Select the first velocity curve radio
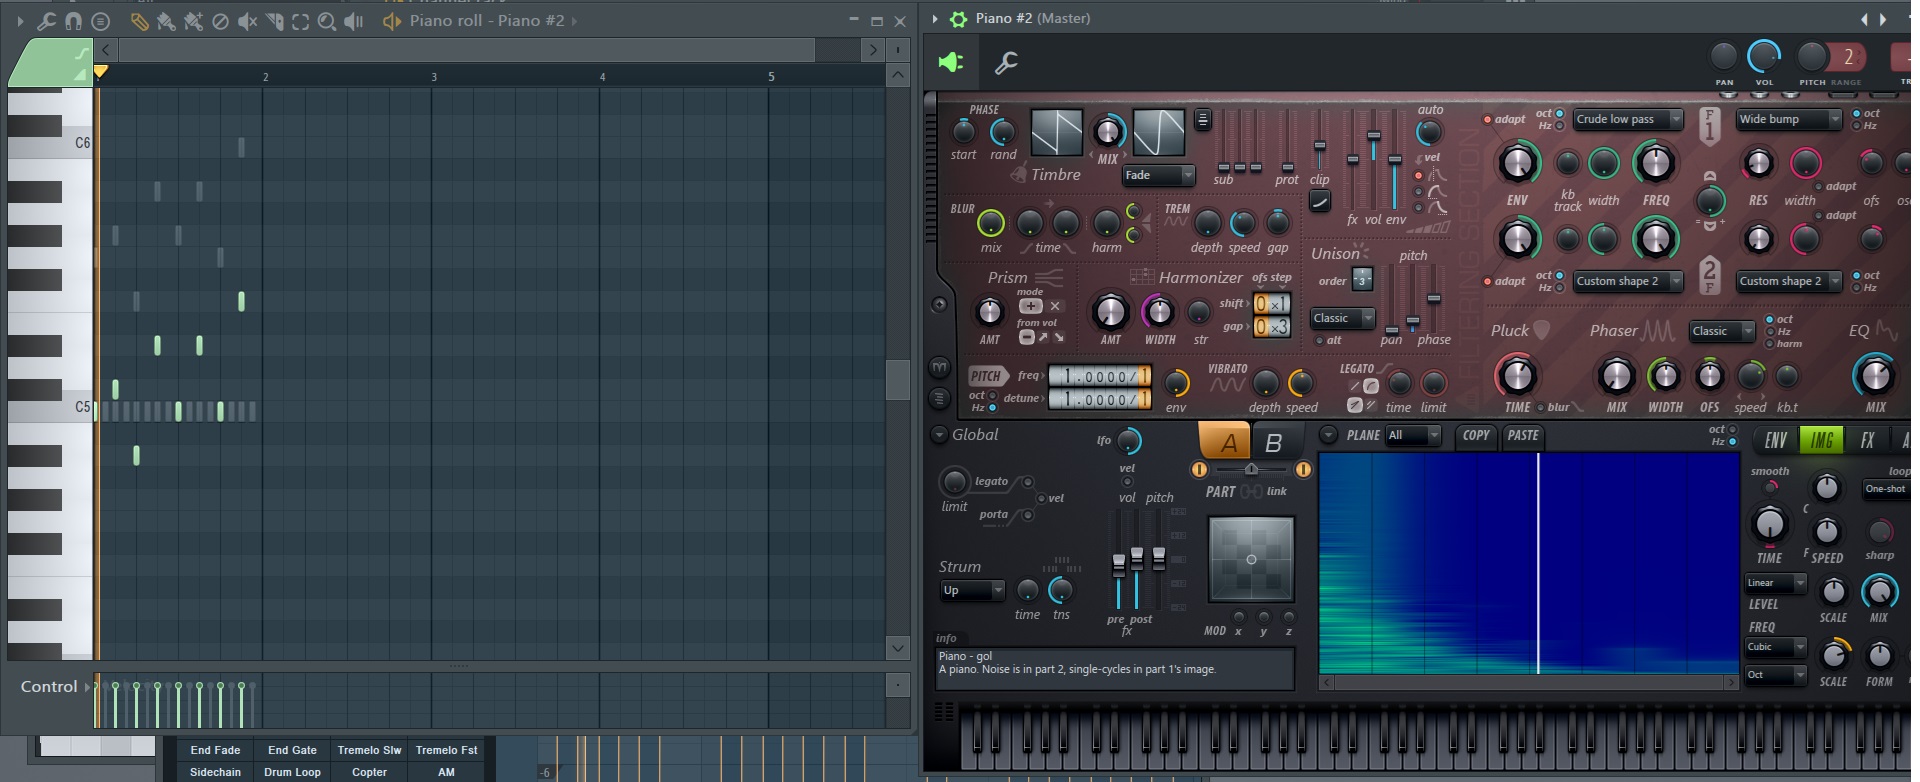The image size is (1920, 782). (1419, 176)
